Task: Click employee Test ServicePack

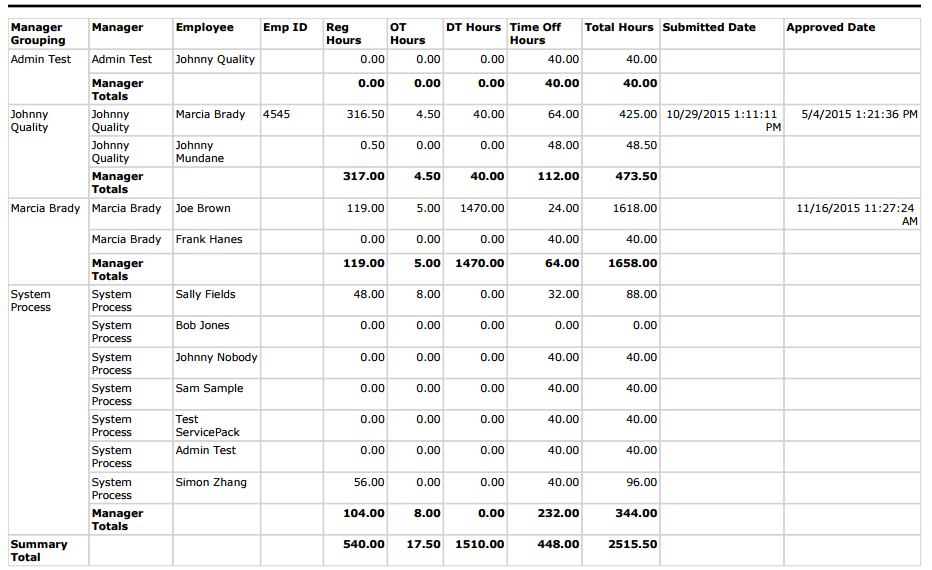Action: (207, 426)
